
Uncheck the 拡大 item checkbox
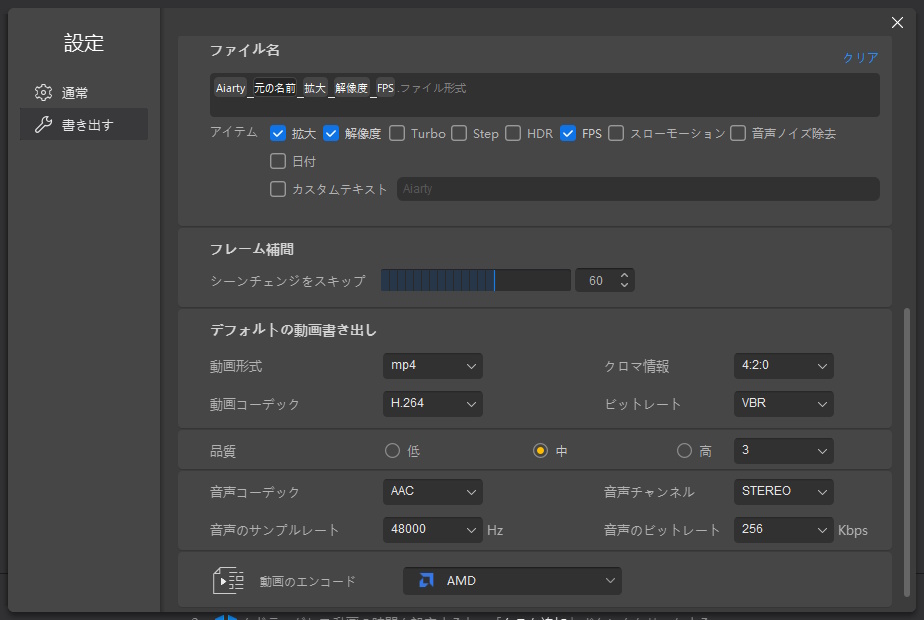point(278,133)
